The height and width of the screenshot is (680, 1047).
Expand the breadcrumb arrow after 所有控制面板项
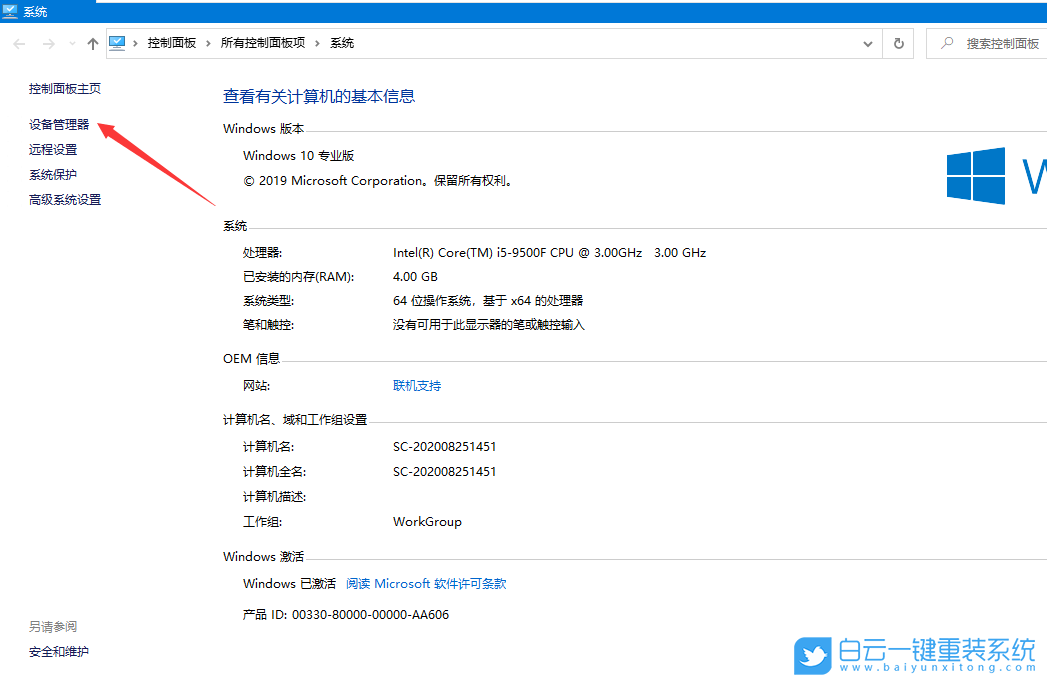314,43
